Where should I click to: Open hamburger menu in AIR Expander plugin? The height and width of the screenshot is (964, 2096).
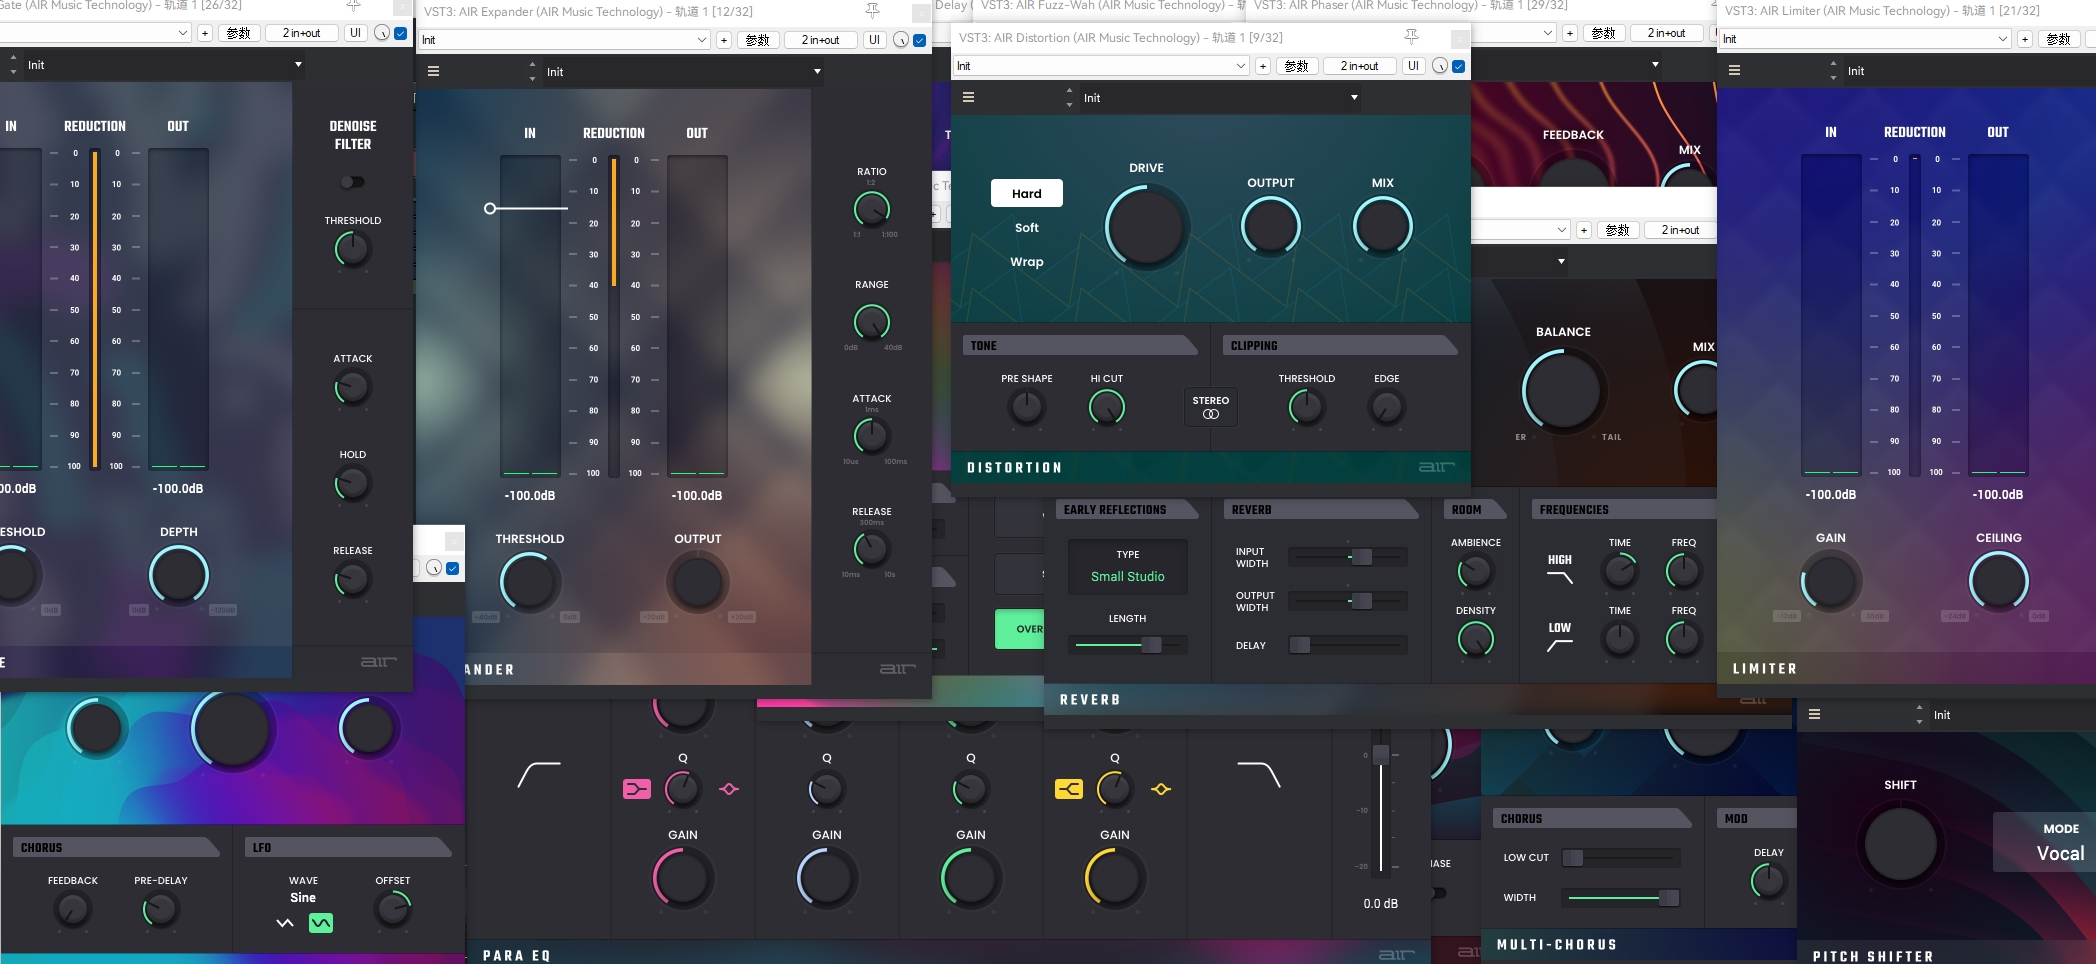point(433,71)
